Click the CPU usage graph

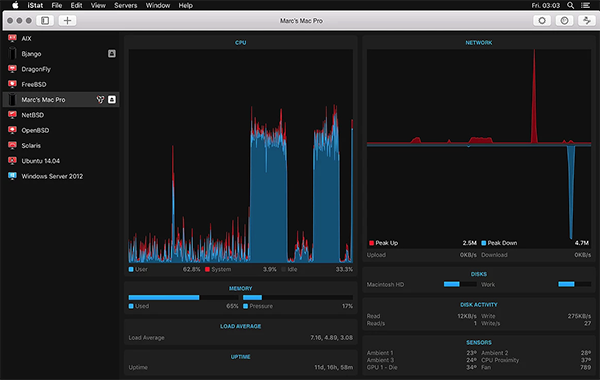[x=241, y=156]
